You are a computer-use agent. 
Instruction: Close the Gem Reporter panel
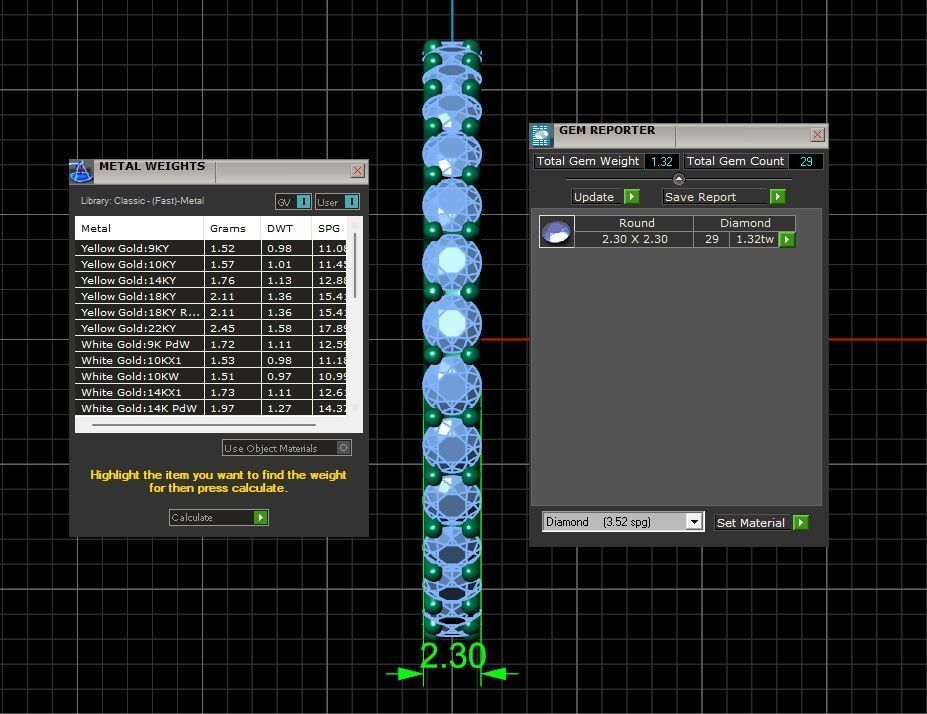[x=817, y=134]
